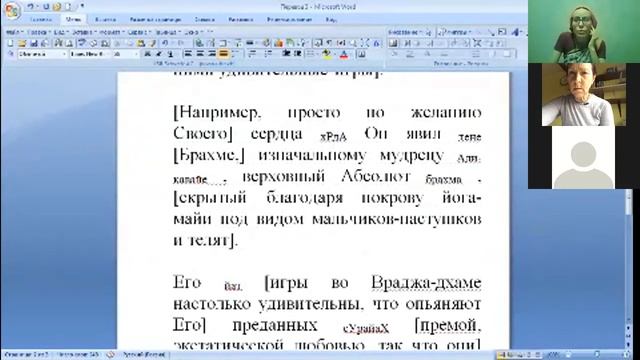Apply the red font color button
Viewport: 640px width, 360px height.
pos(344,54)
